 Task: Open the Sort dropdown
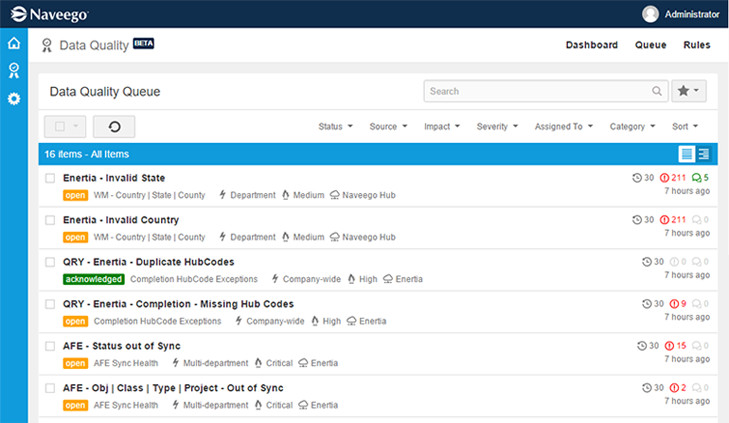click(685, 126)
